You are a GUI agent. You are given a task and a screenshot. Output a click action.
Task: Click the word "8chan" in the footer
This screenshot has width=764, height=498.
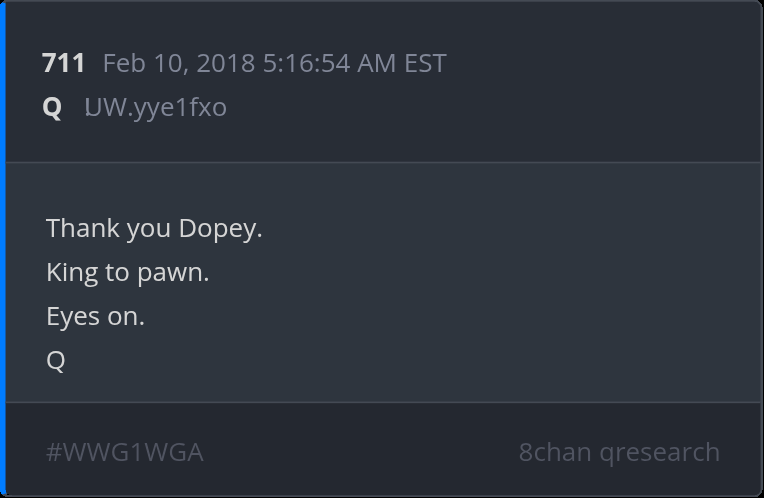[555, 452]
